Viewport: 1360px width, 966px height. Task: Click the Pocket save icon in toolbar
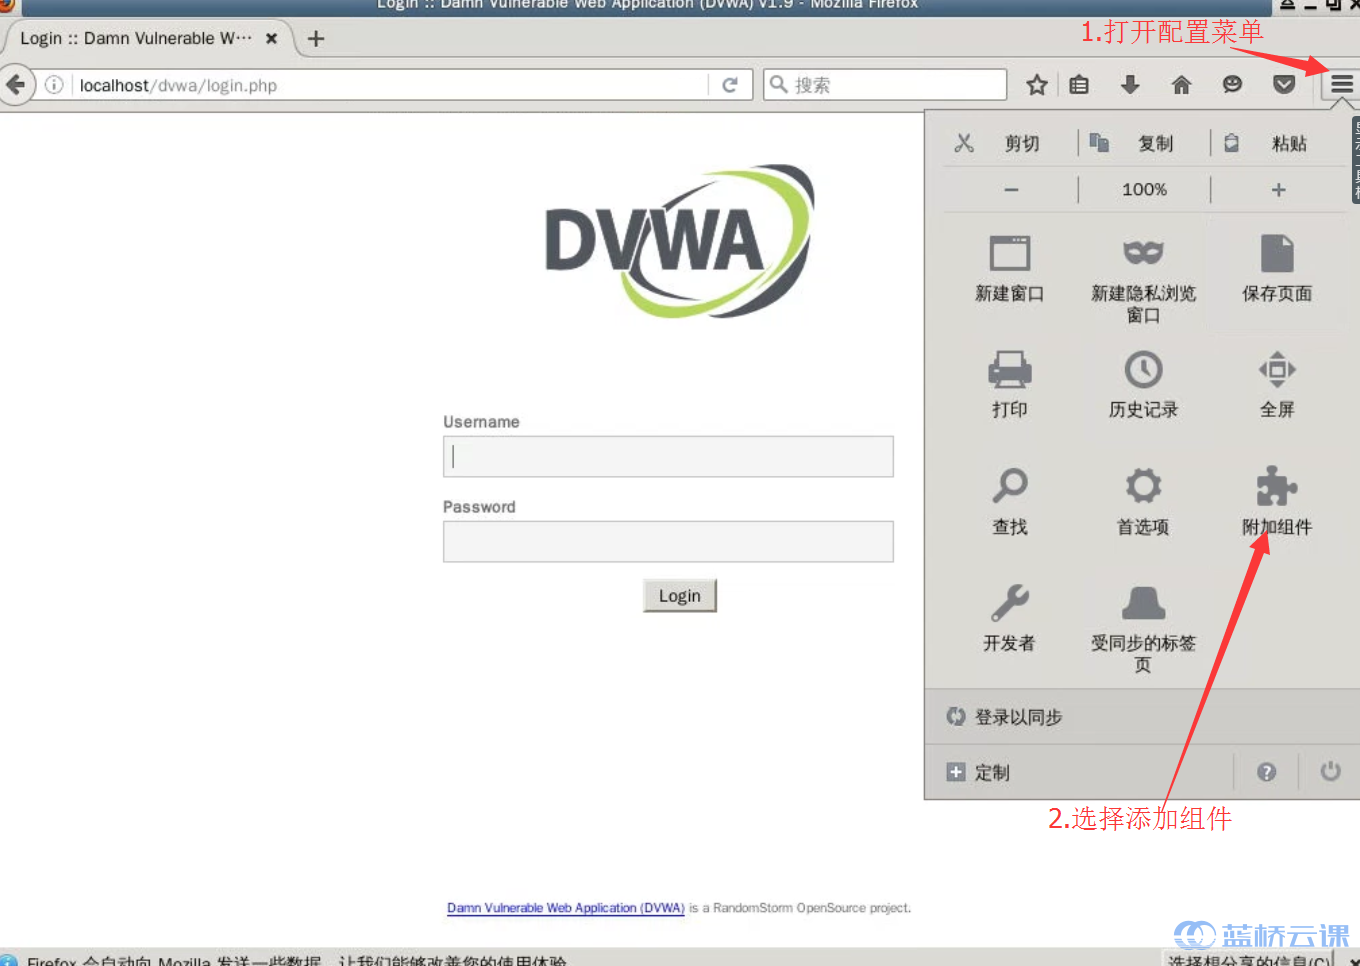point(1284,85)
